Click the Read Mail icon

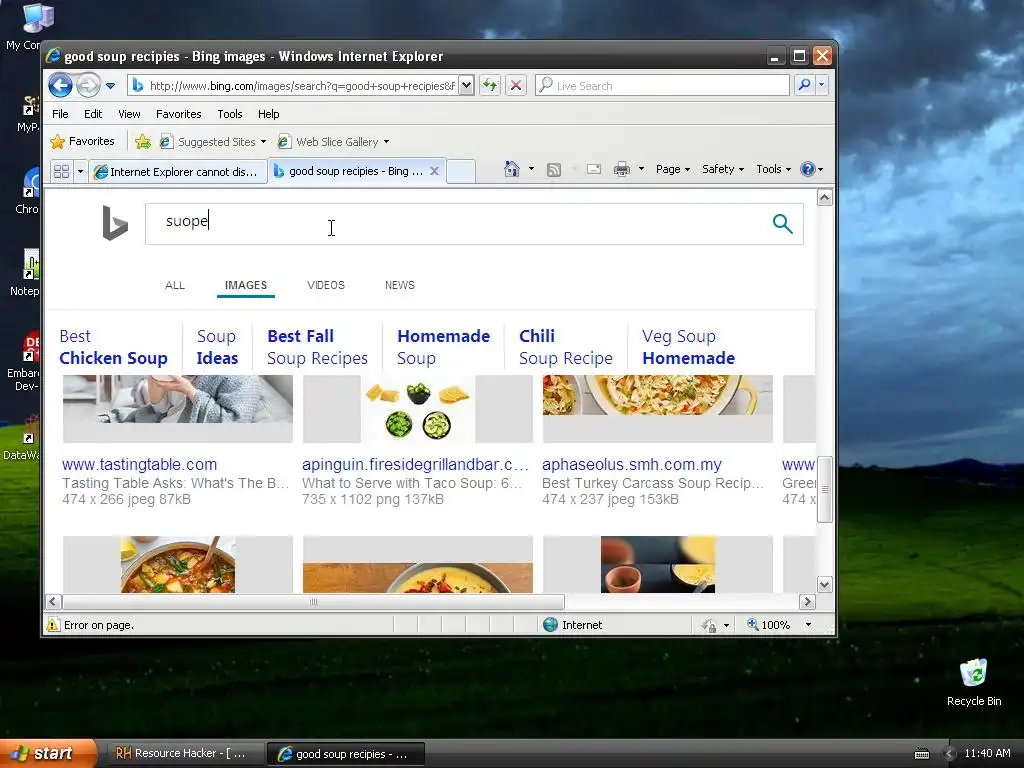coord(594,169)
